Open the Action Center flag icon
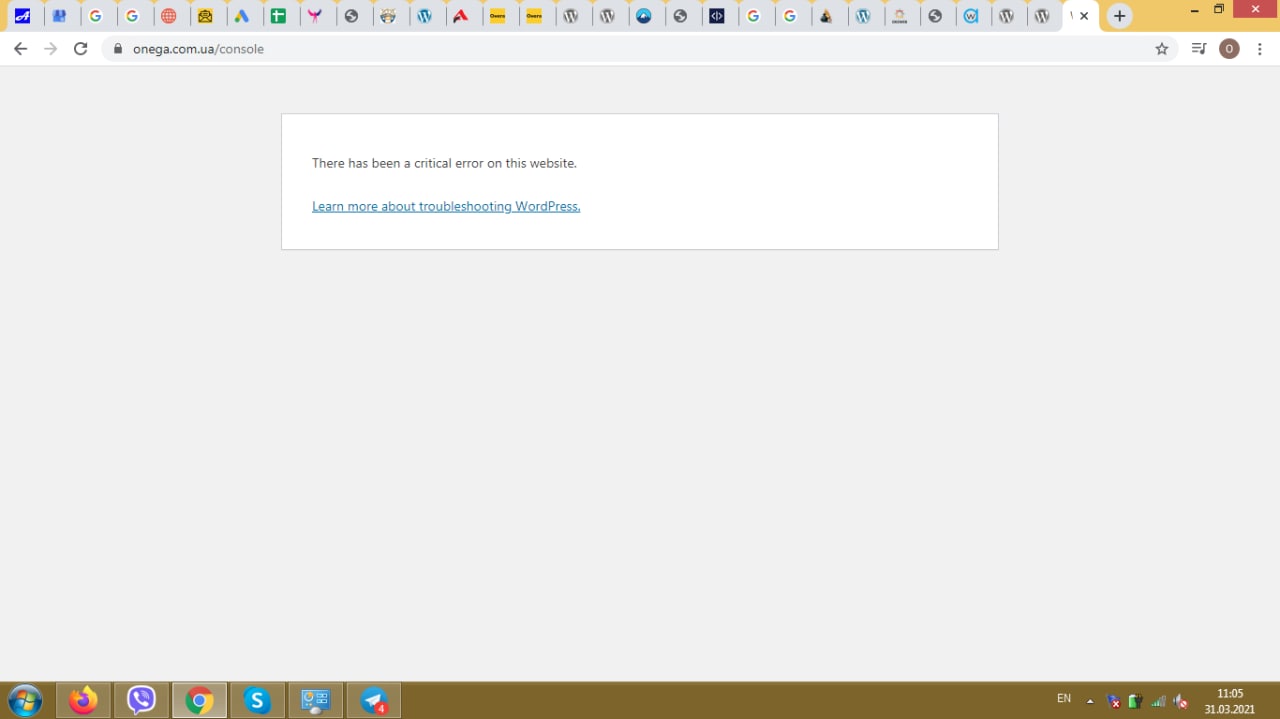Image resolution: width=1280 pixels, height=719 pixels. 1113,701
